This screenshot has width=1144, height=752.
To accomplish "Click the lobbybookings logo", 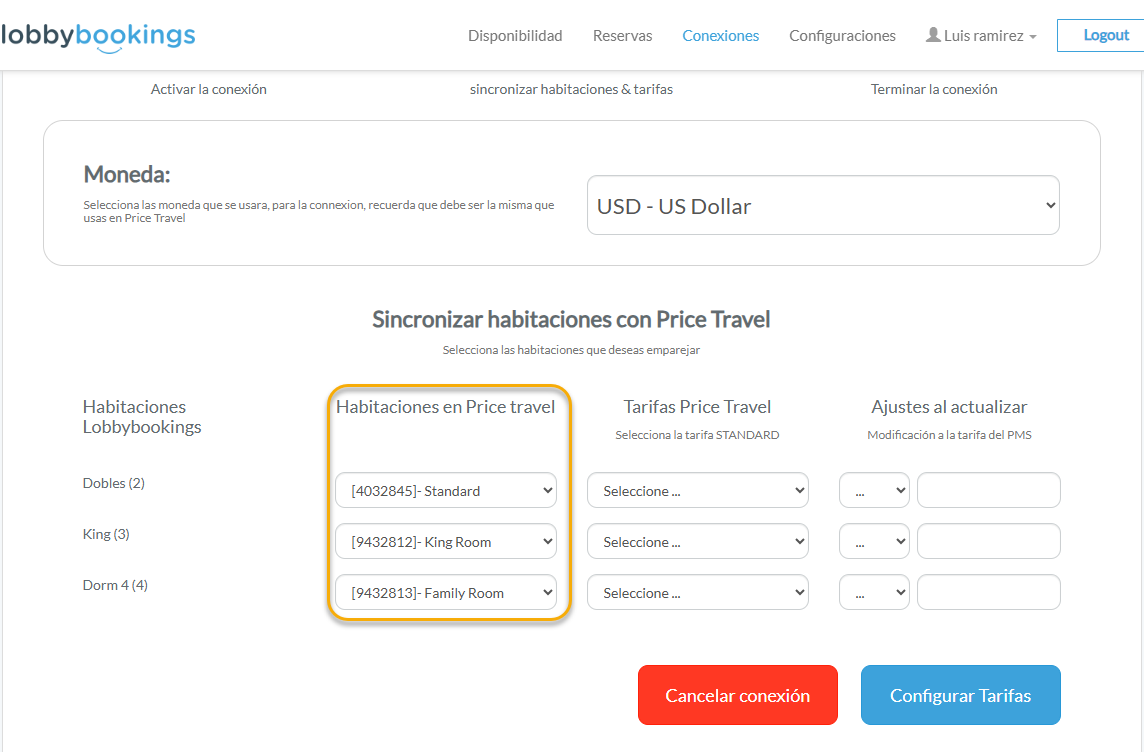I will [98, 36].
